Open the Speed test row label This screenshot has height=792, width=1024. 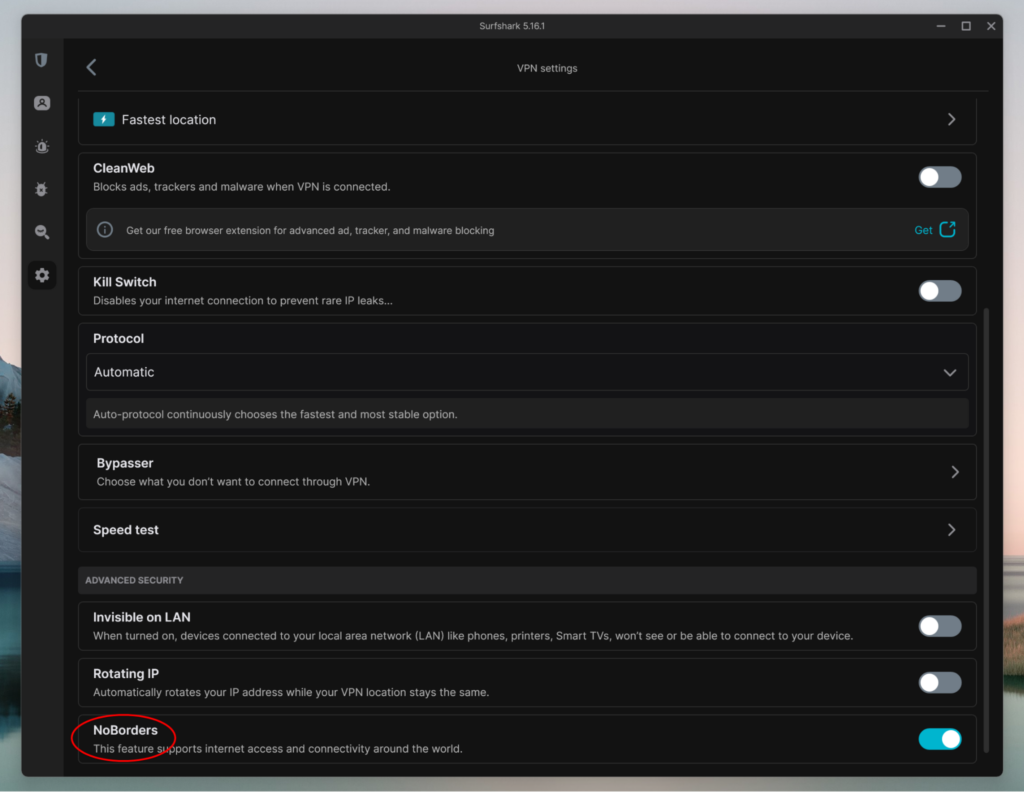[125, 530]
